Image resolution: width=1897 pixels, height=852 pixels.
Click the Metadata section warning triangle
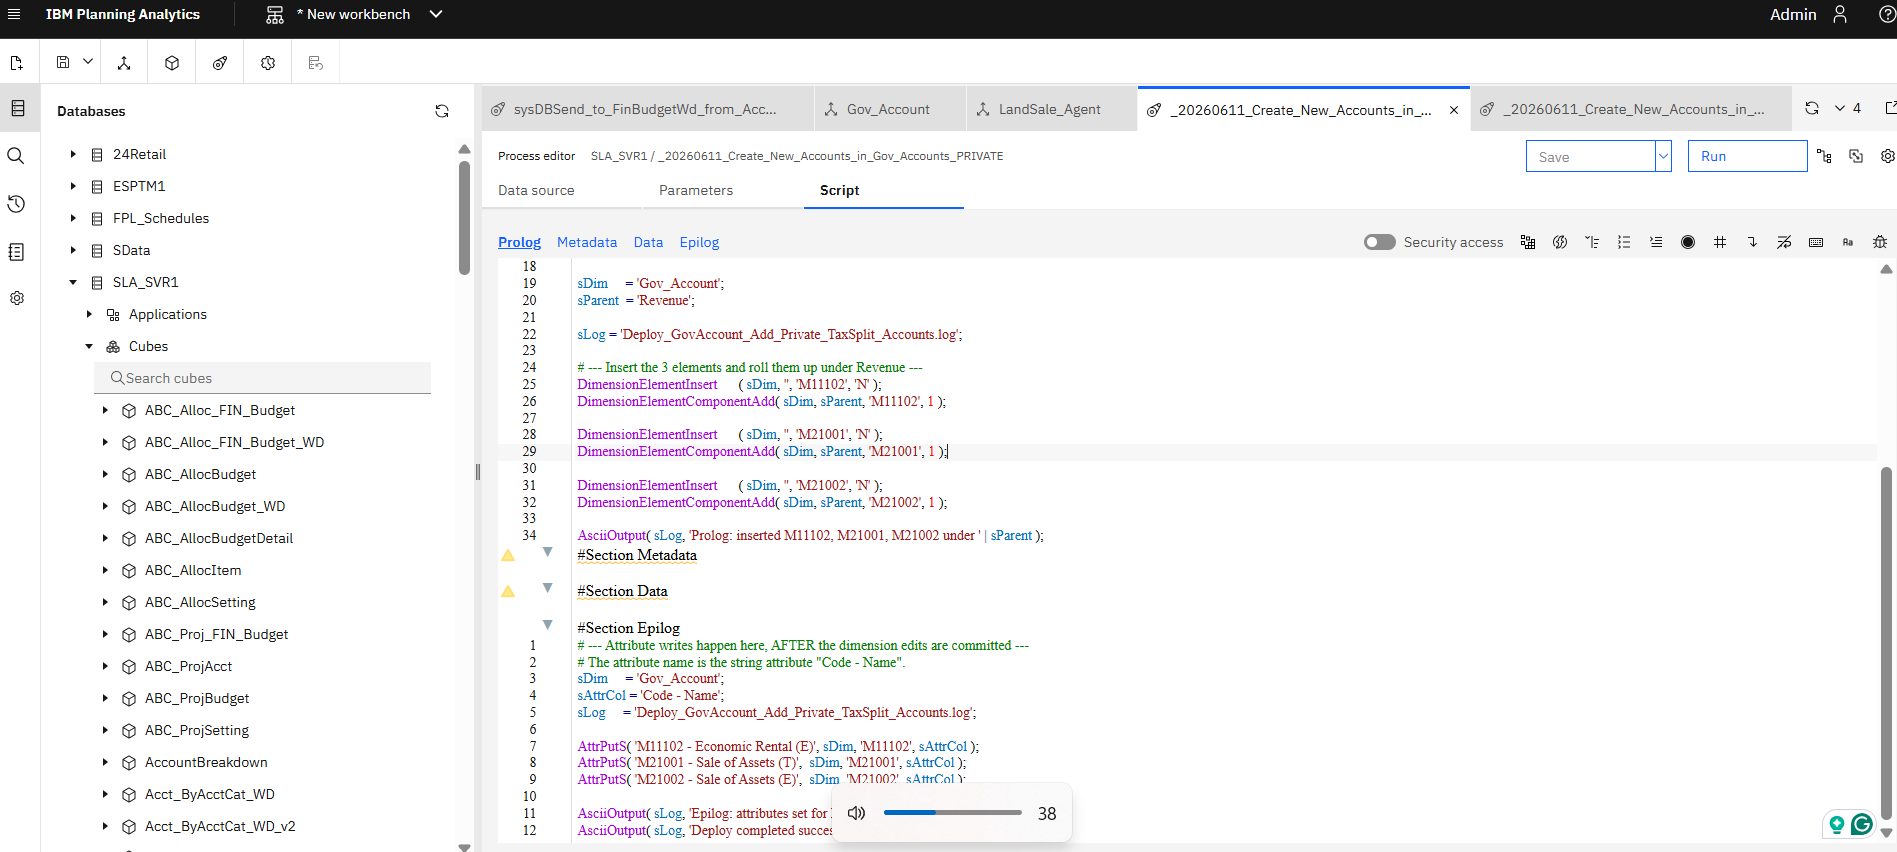[508, 555]
